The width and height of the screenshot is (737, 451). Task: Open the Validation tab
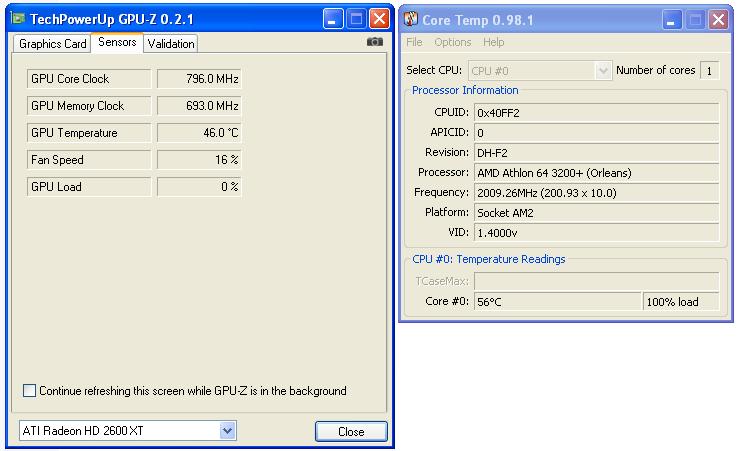[171, 44]
